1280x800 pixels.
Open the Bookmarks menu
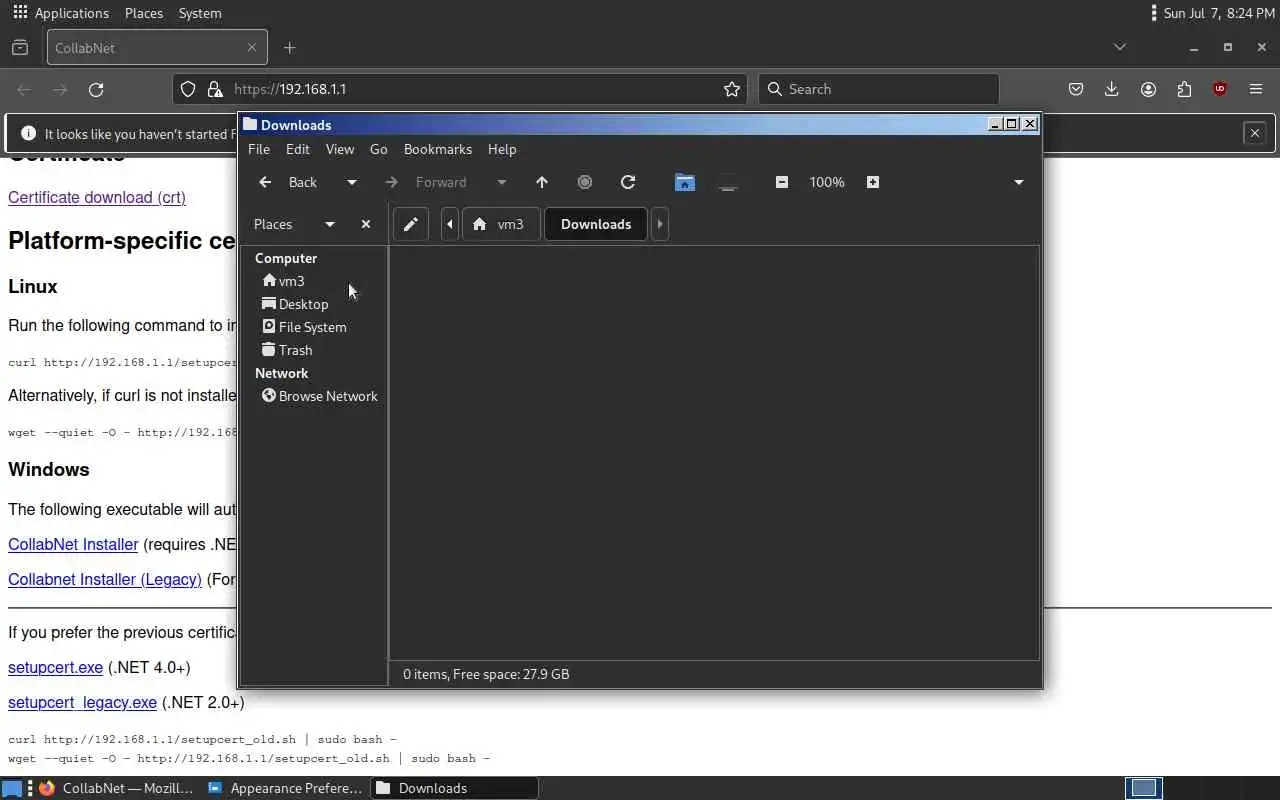[x=438, y=149]
